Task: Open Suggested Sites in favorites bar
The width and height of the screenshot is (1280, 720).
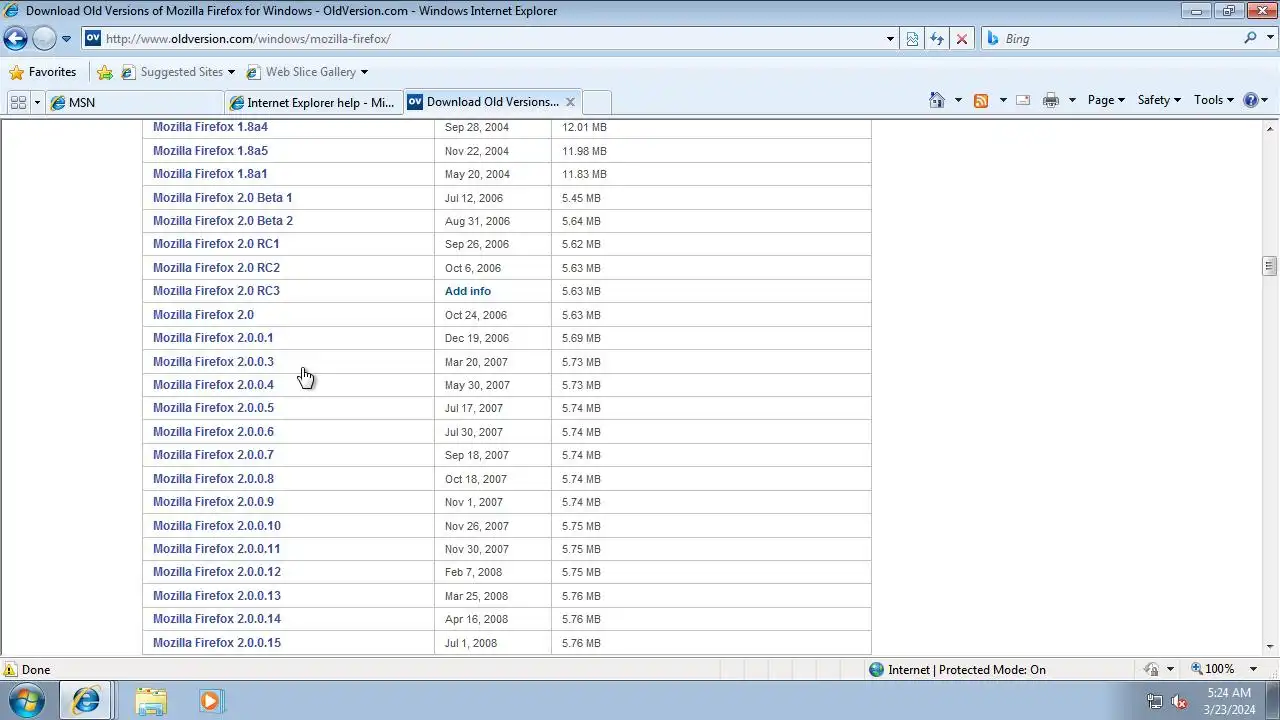Action: pos(178,72)
